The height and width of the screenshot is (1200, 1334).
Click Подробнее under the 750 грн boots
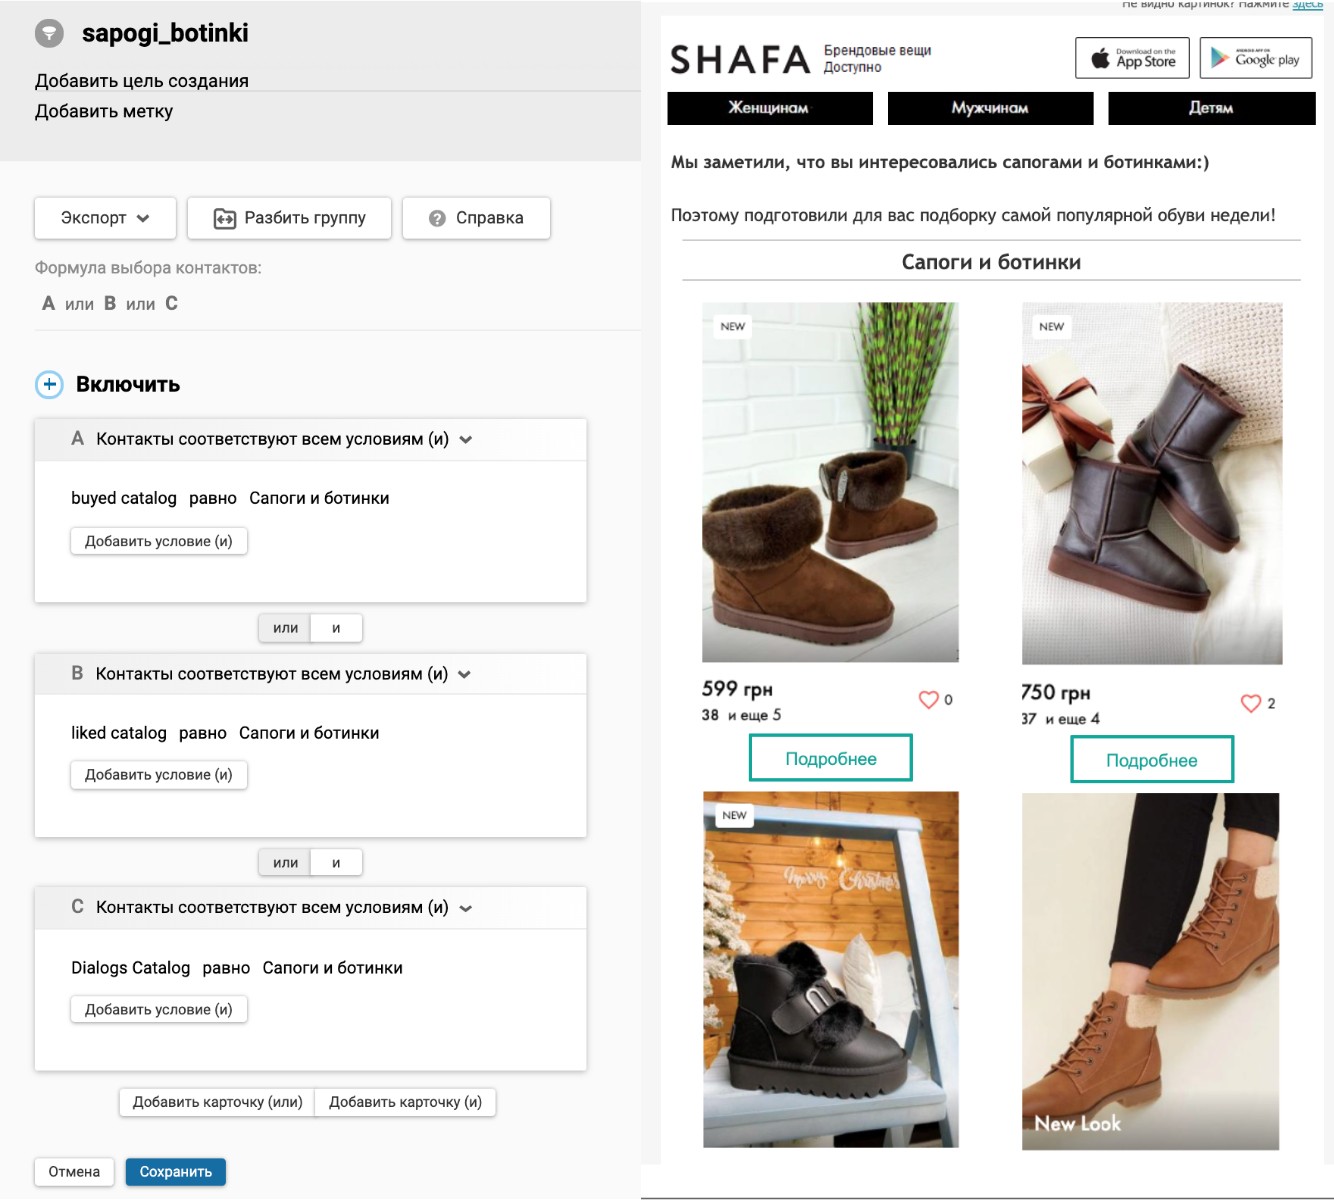[1152, 760]
